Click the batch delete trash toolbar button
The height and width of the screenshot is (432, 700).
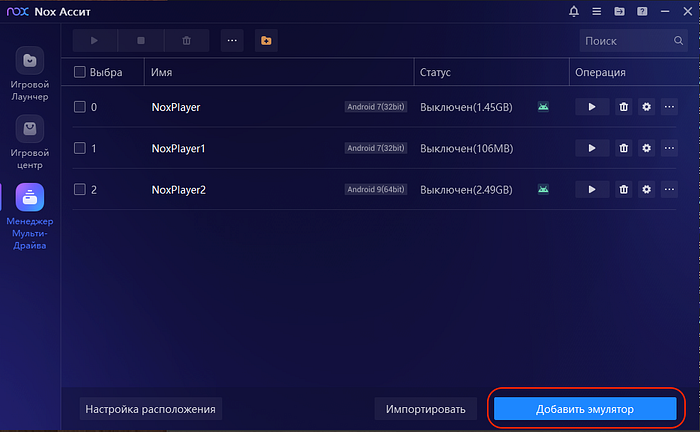tap(187, 41)
